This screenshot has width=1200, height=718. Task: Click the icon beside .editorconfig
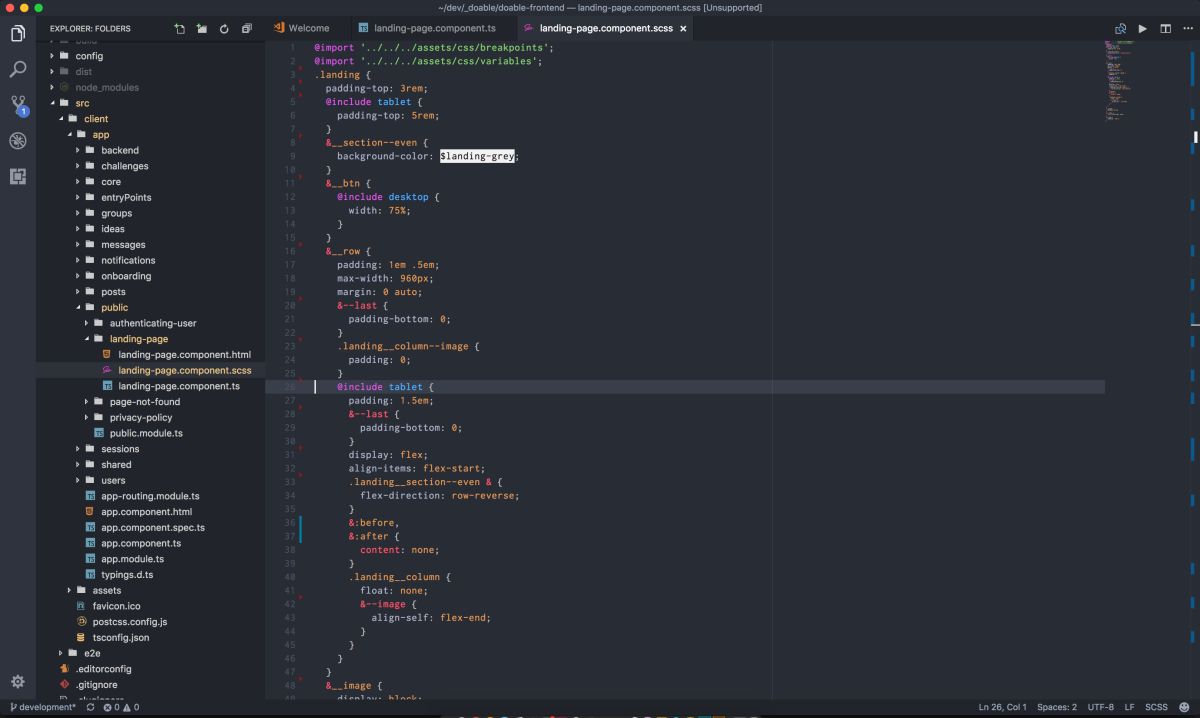(65, 669)
